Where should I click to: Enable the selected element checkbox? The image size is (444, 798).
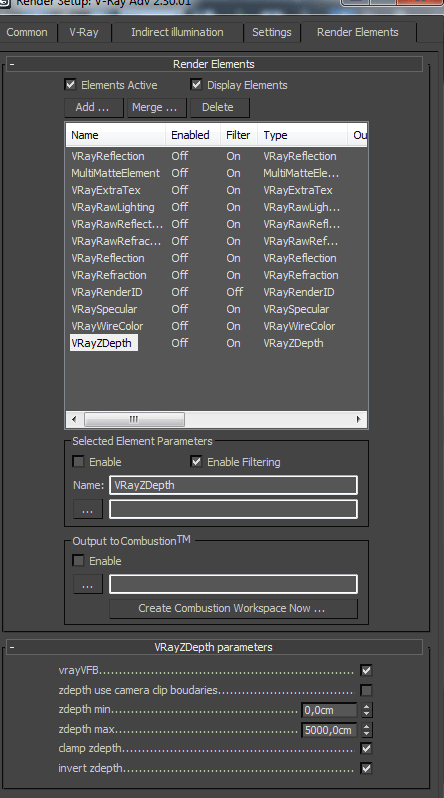(78, 462)
